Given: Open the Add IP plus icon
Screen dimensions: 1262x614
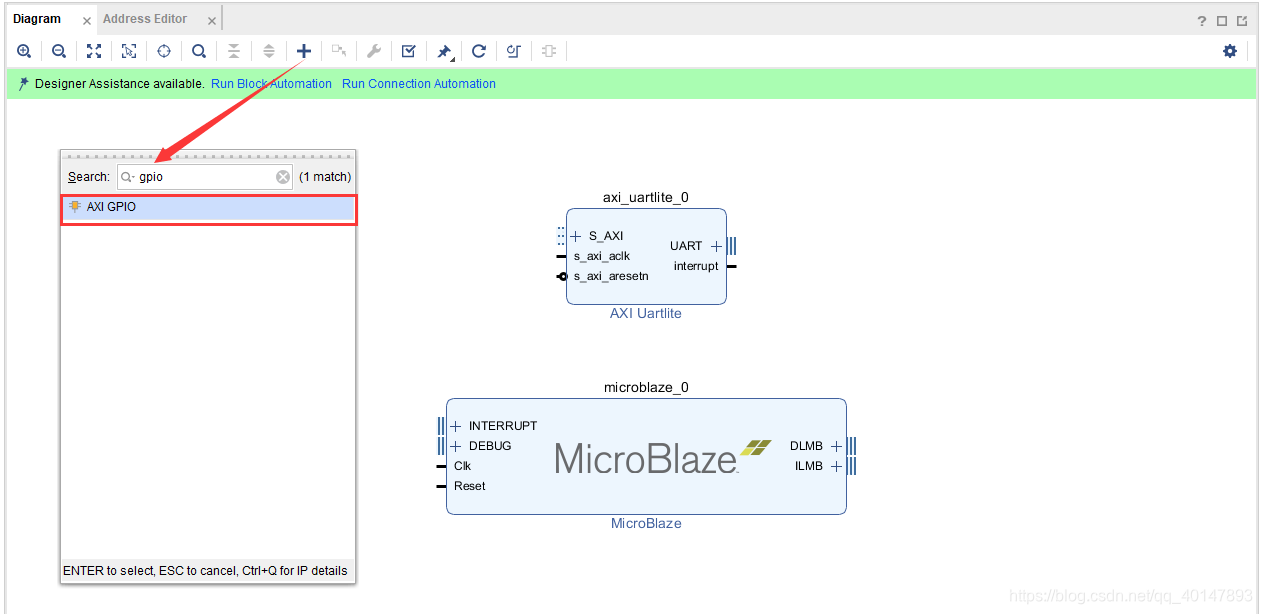Looking at the screenshot, I should point(303,50).
